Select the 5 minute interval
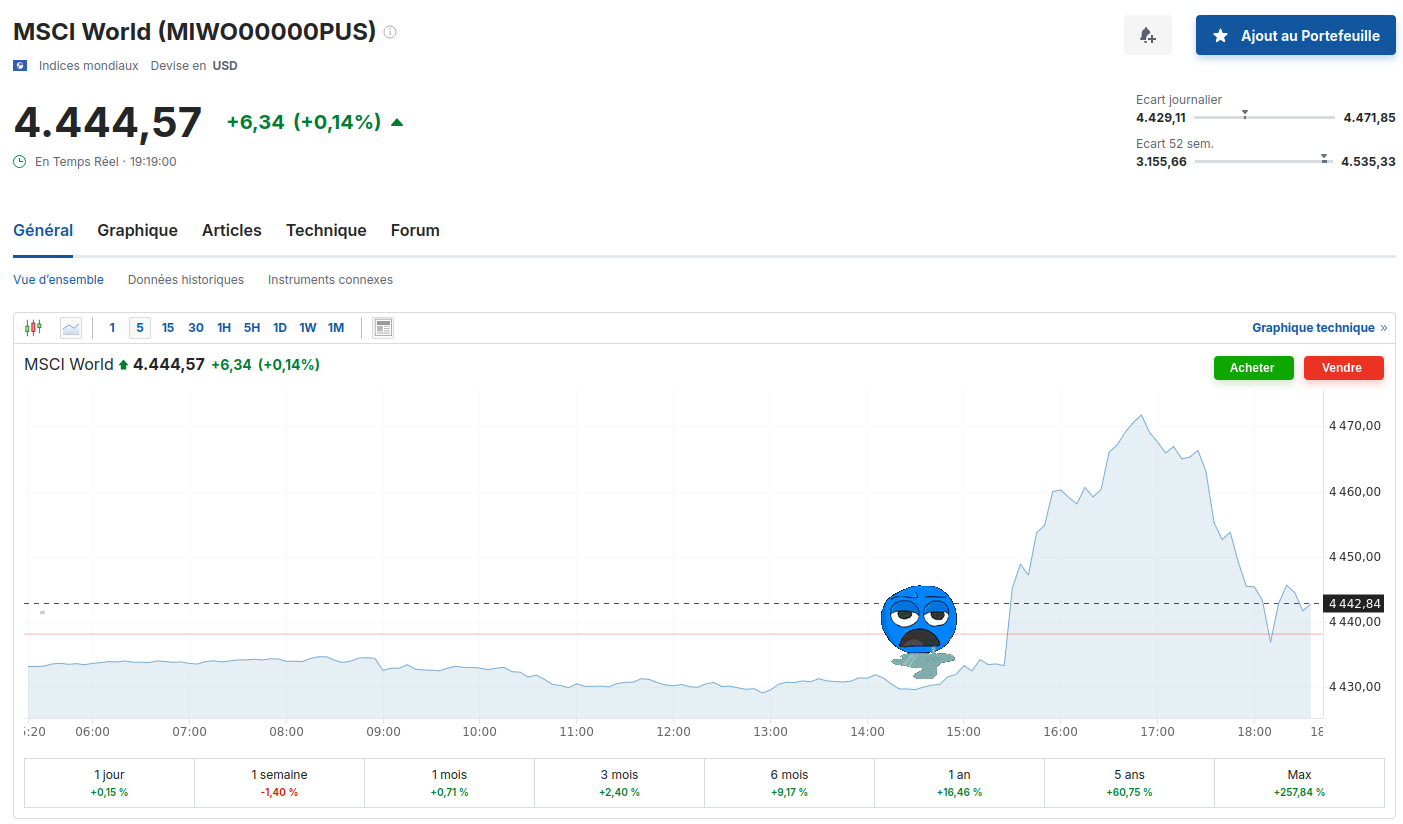Screen dimensions: 1403x824 [x=140, y=328]
